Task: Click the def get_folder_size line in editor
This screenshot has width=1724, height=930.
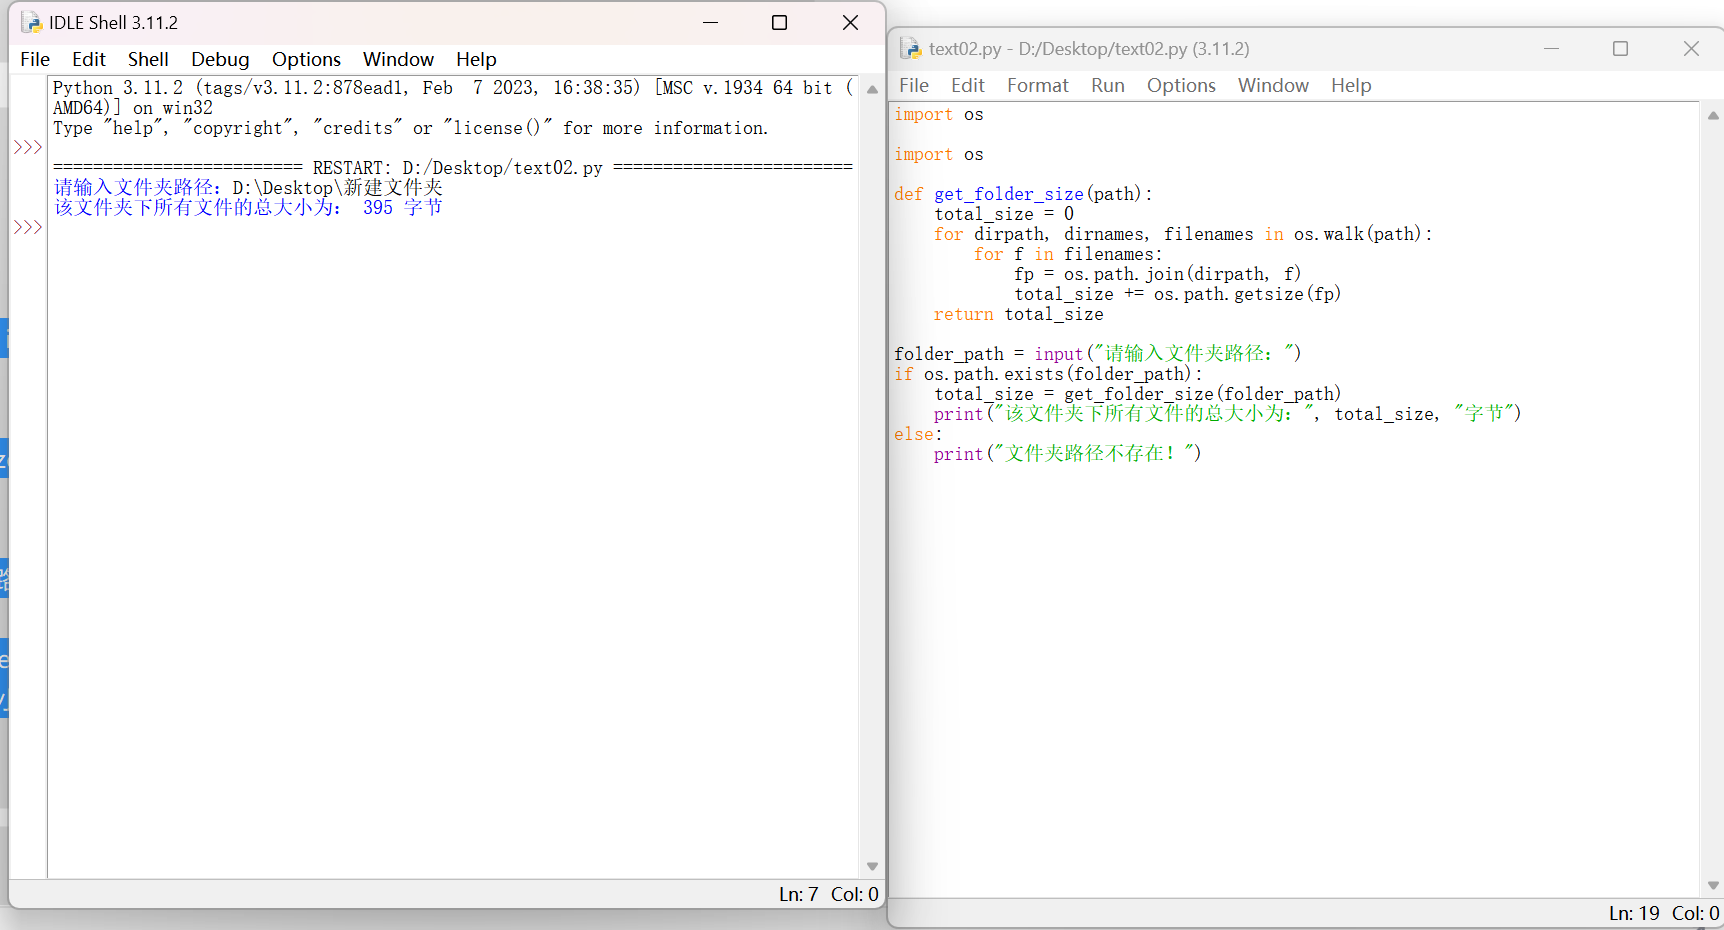Action: click(x=1022, y=194)
